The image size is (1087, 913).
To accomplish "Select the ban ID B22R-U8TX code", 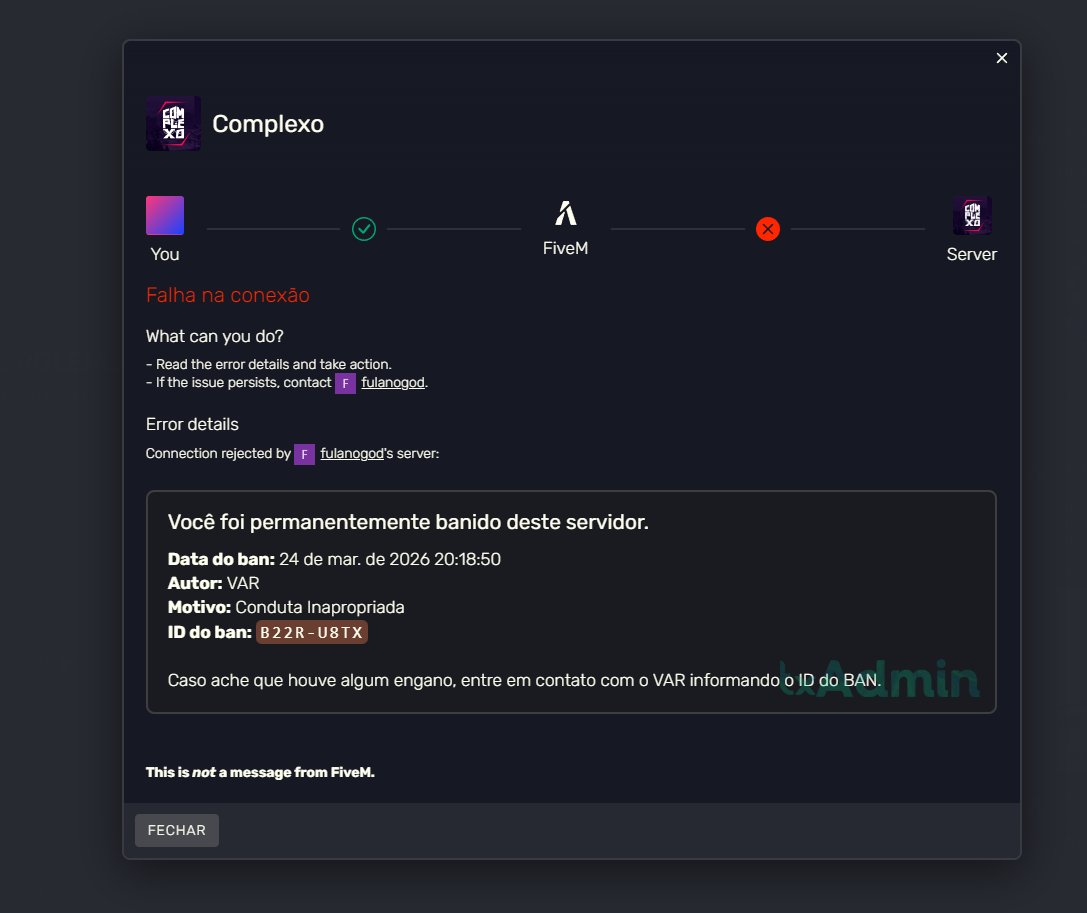I will pyautogui.click(x=312, y=632).
